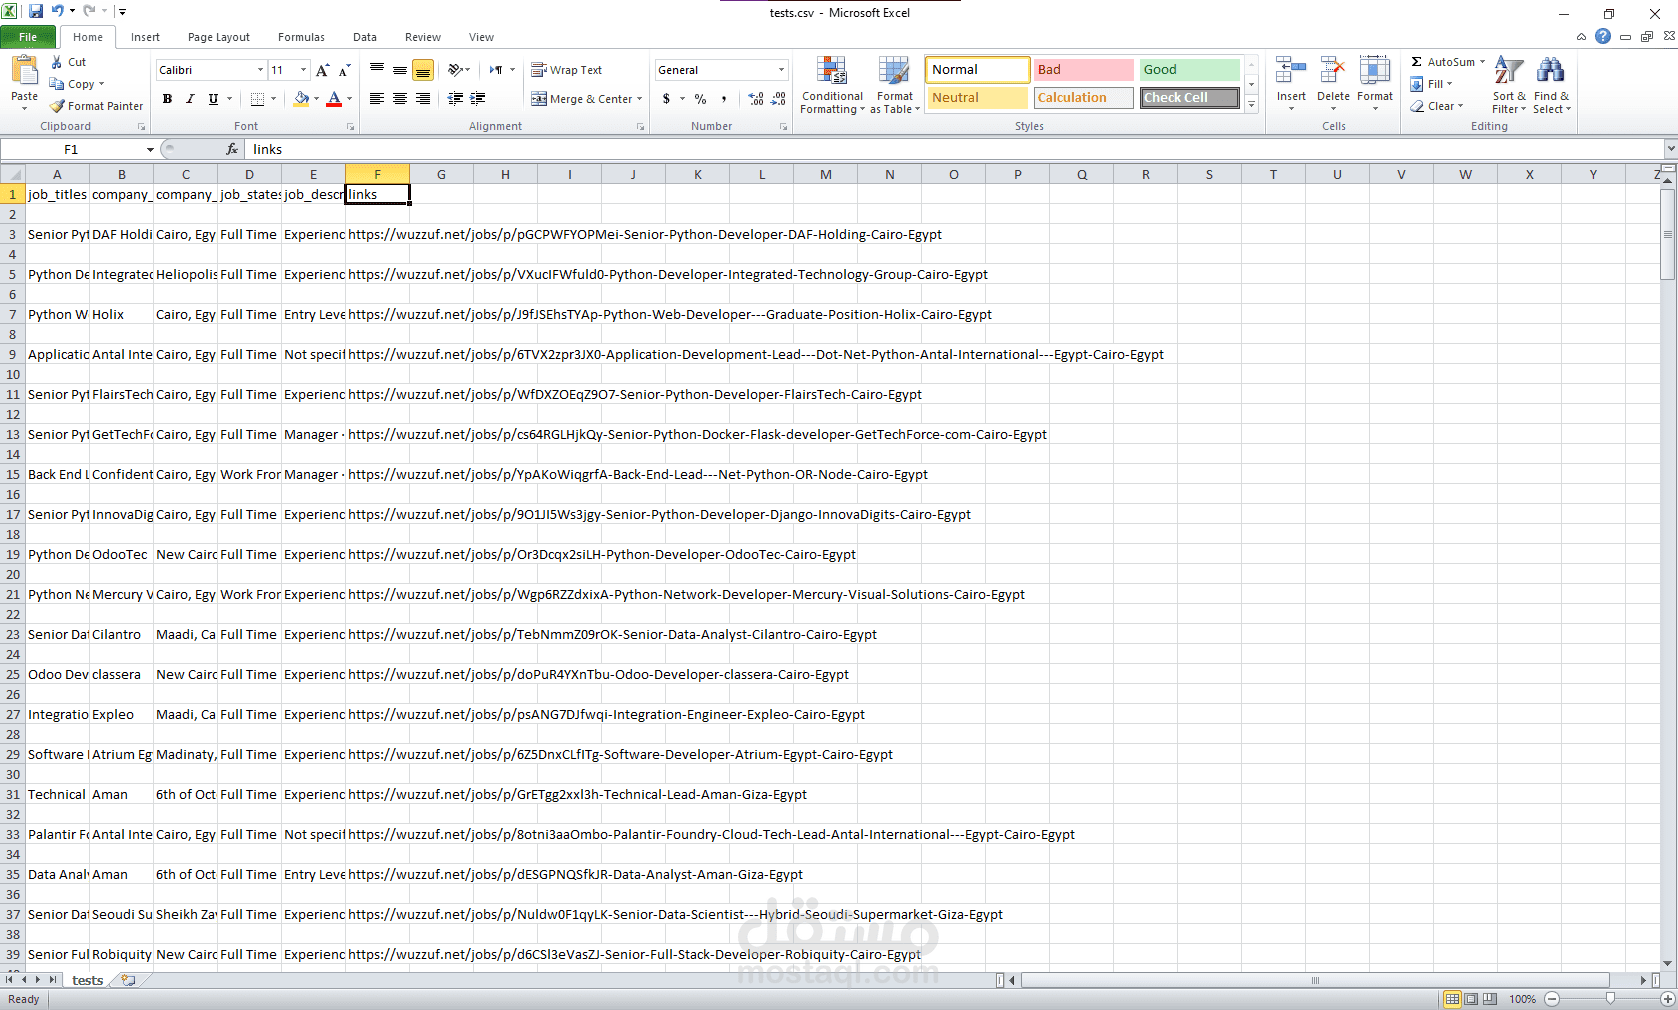The width and height of the screenshot is (1678, 1010).
Task: Apply Percent Style format
Action: click(700, 99)
